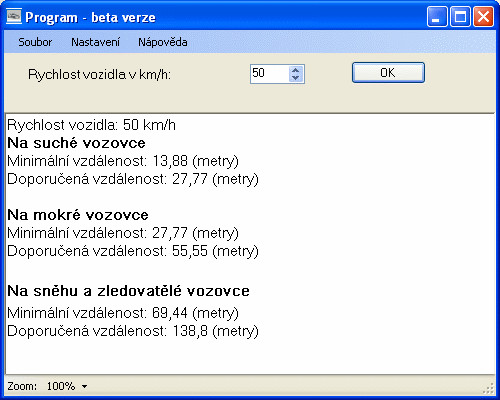Click the program icon in title bar

pyautogui.click(x=14, y=17)
